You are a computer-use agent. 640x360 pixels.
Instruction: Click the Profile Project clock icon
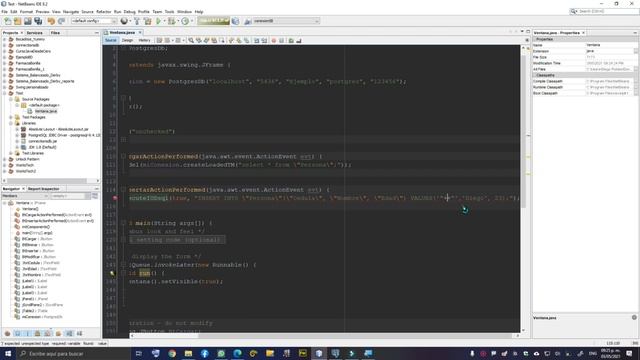coord(185,21)
